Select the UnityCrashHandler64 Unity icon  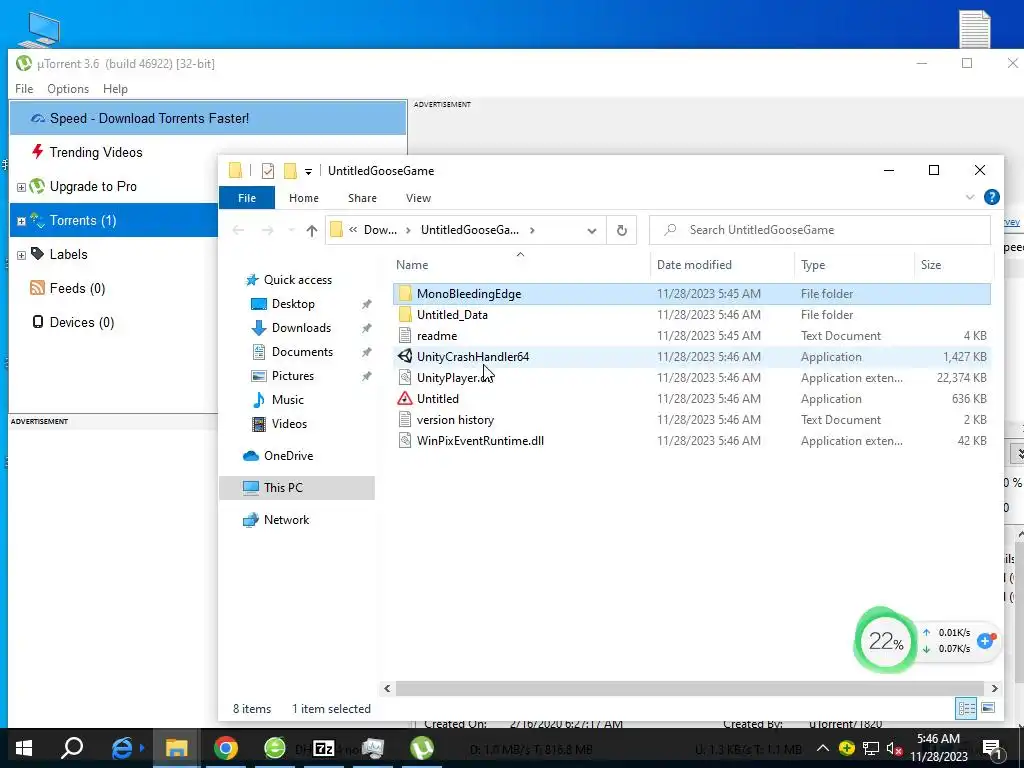[405, 357]
